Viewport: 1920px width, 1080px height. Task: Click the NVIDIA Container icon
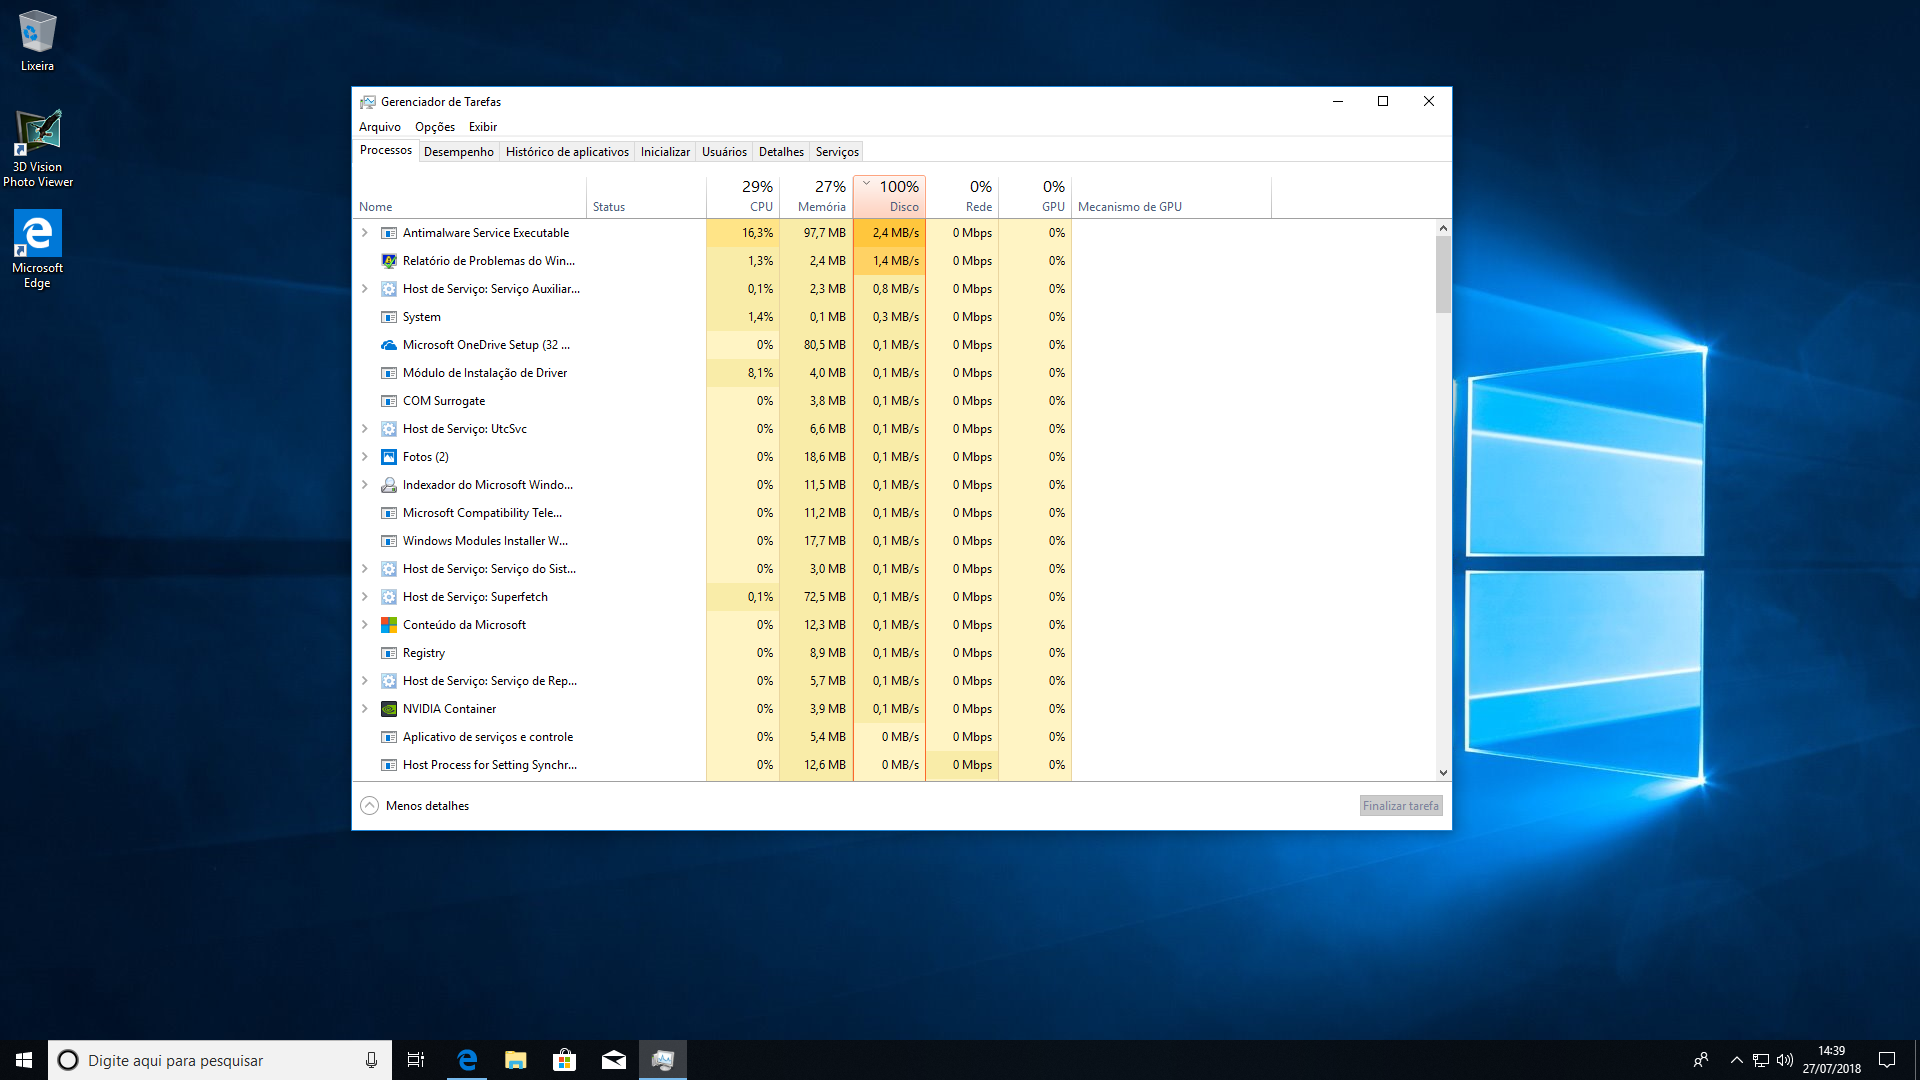pos(389,709)
